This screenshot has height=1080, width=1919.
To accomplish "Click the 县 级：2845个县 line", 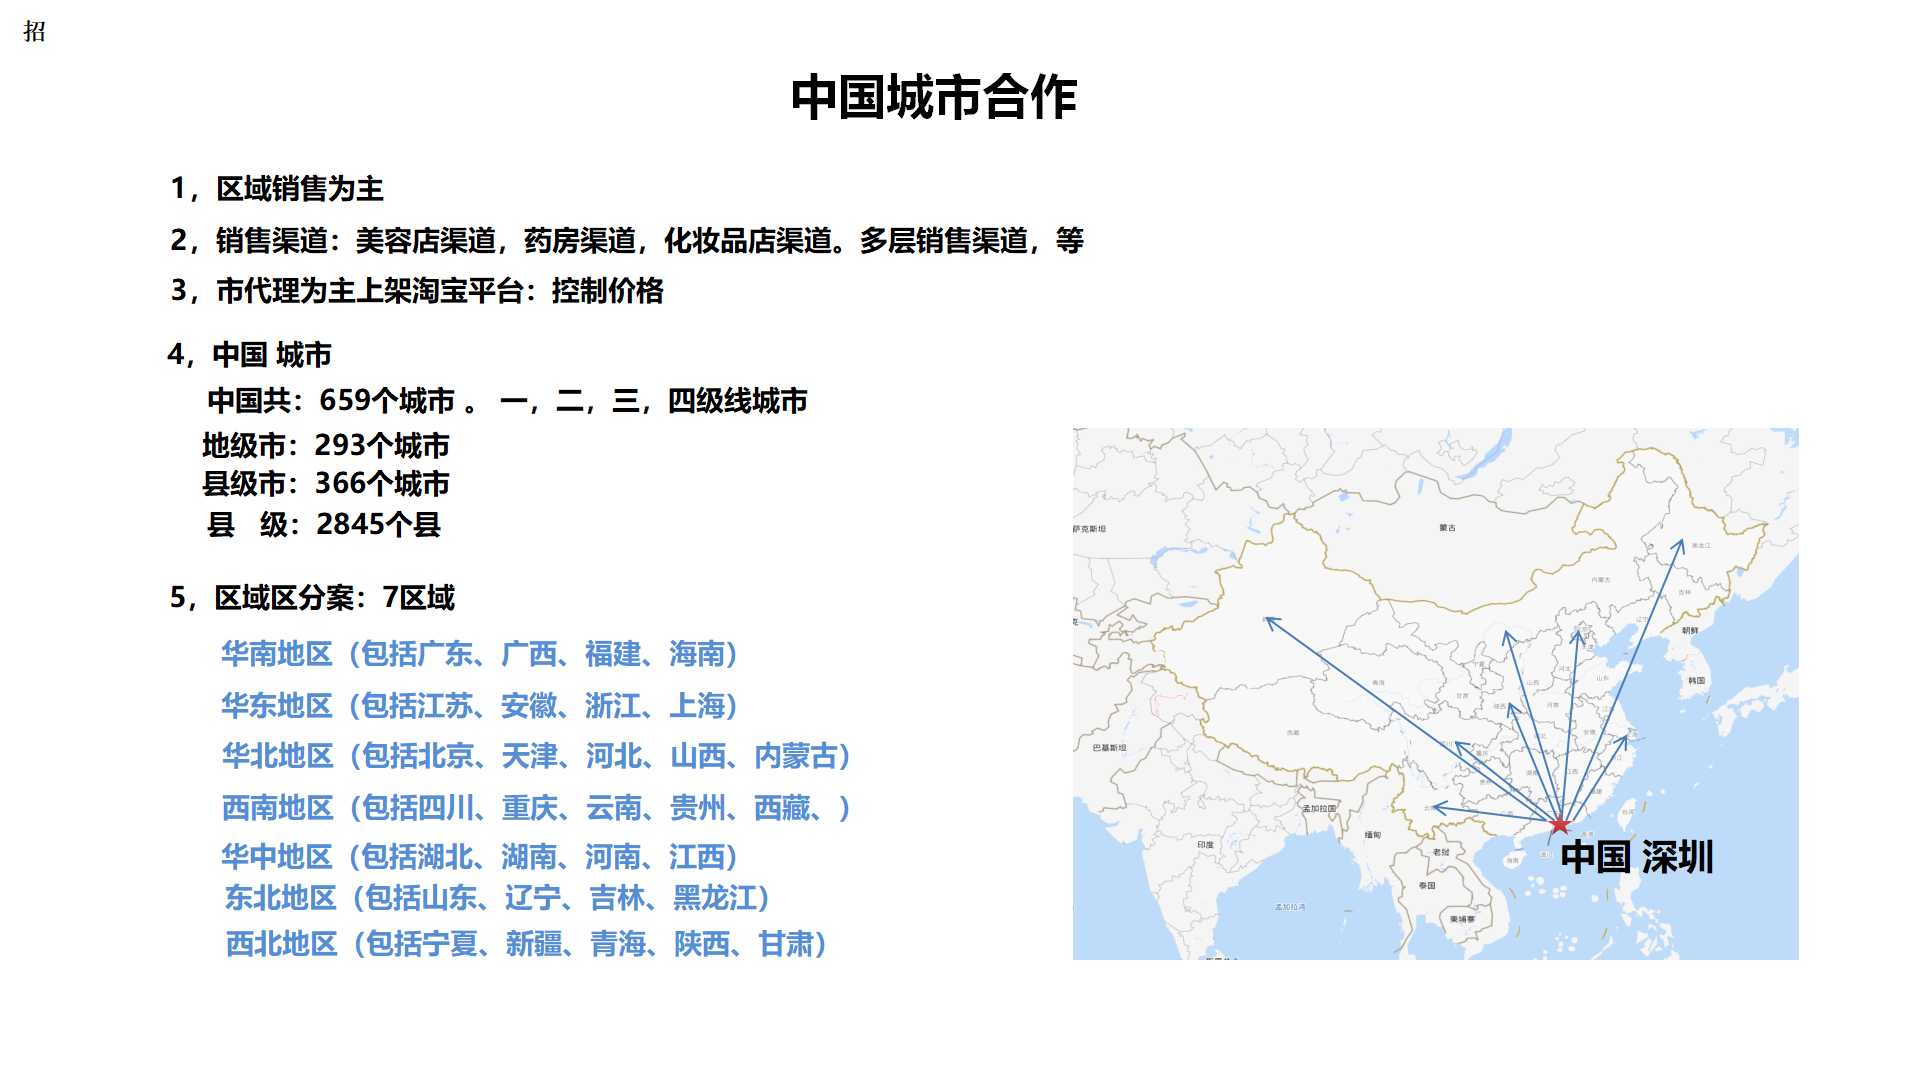I will (x=323, y=524).
